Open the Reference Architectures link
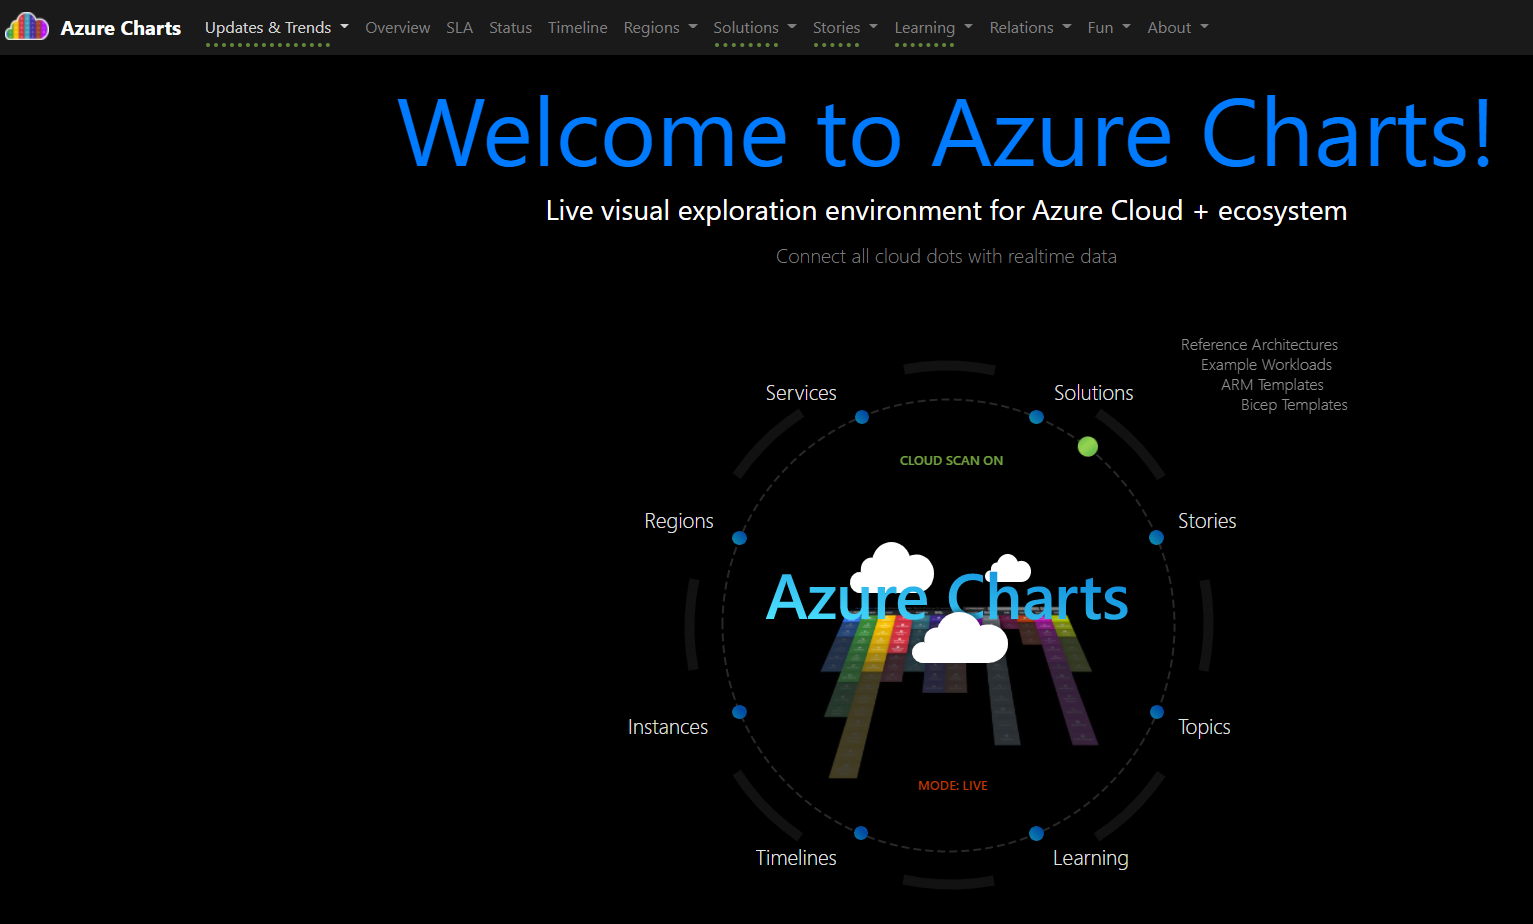Image resolution: width=1533 pixels, height=924 pixels. click(1259, 344)
